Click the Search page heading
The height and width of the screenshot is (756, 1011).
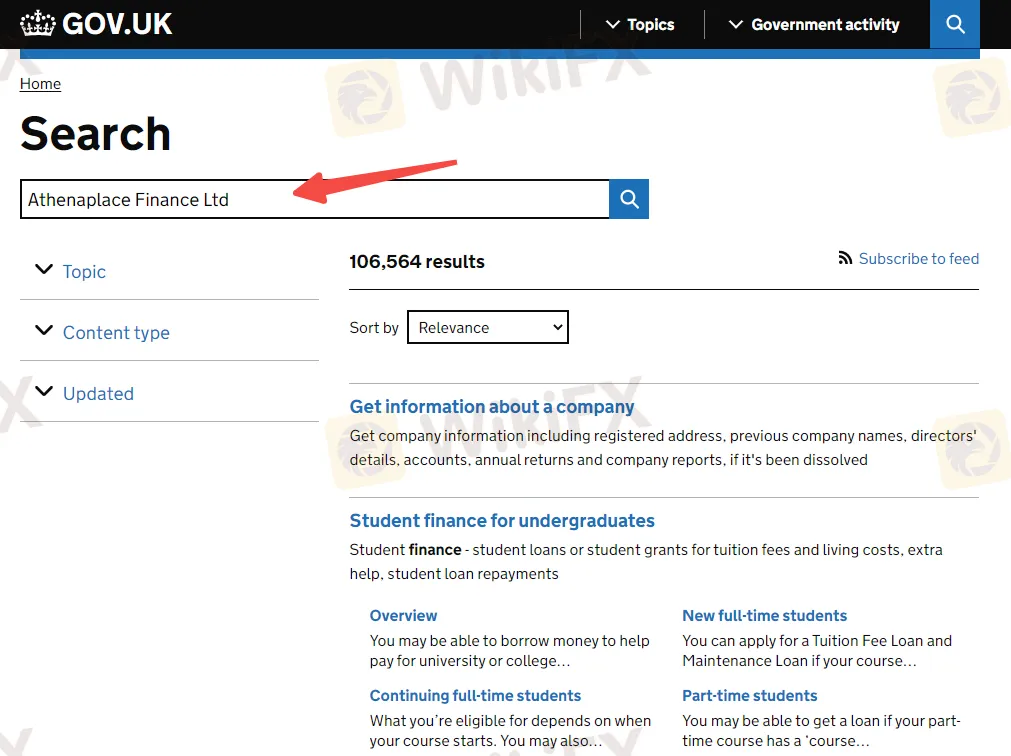tap(95, 134)
